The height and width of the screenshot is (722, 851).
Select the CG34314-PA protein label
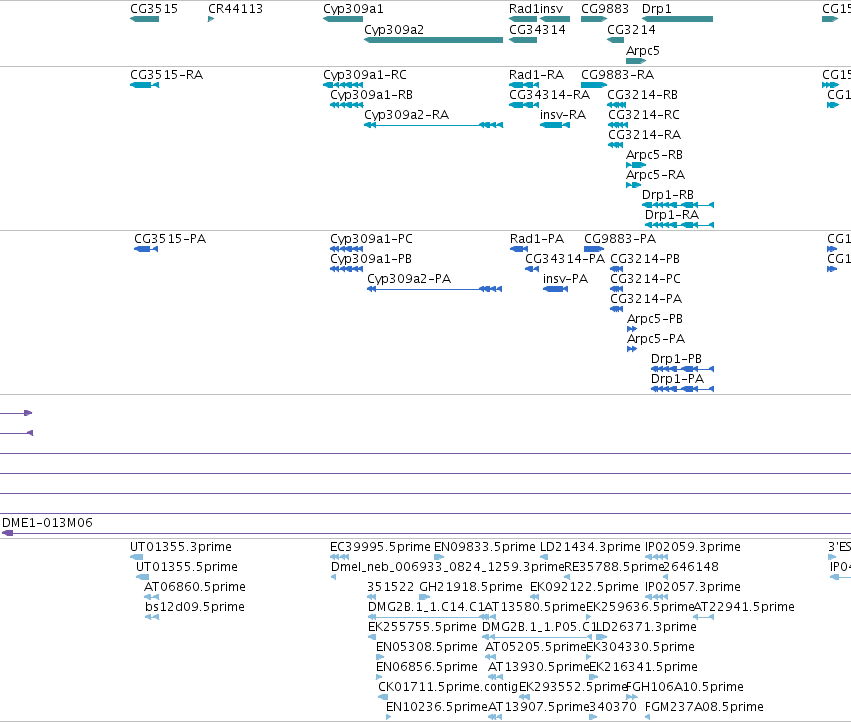point(565,259)
